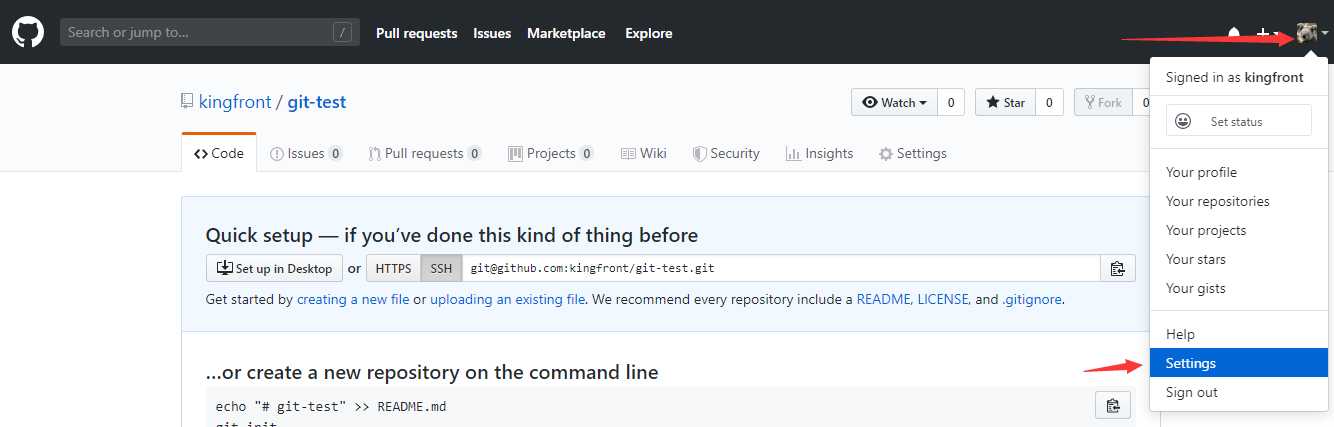The image size is (1334, 427).
Task: Switch to the repository Pull requests tab
Action: (x=425, y=153)
